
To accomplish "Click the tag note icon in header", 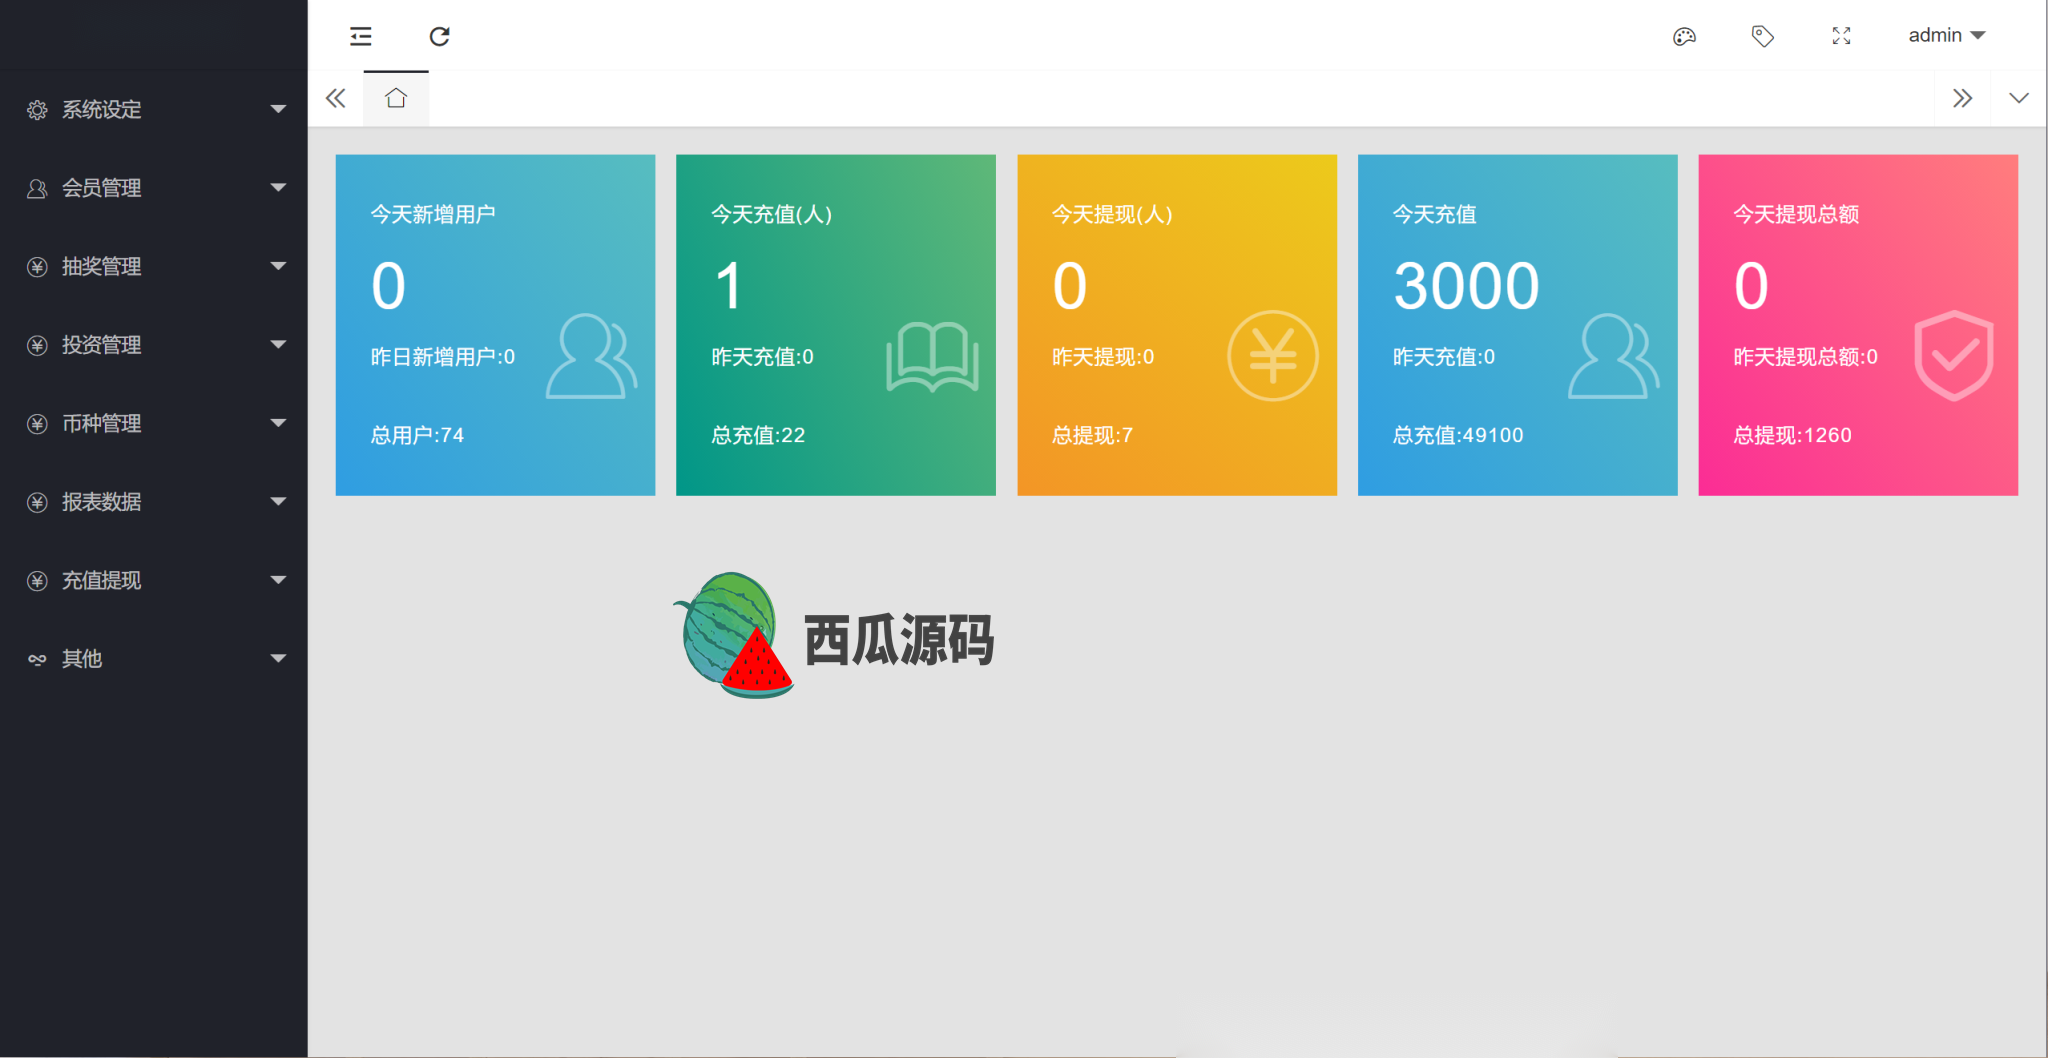I will pos(1762,36).
